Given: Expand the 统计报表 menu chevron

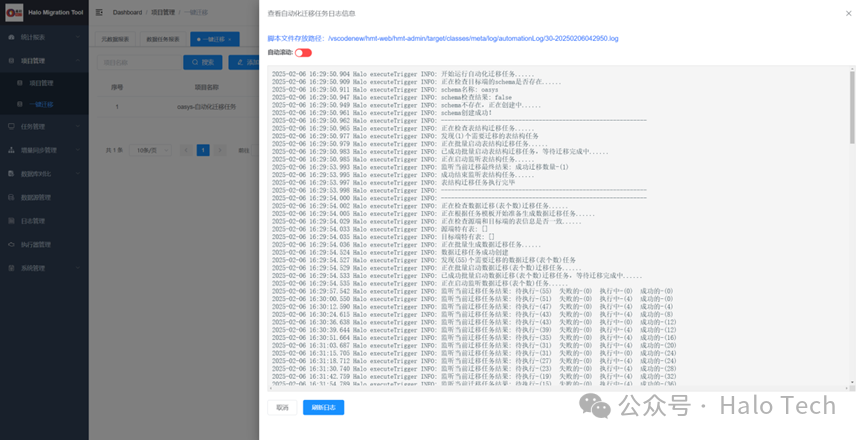Looking at the screenshot, I should [78, 37].
